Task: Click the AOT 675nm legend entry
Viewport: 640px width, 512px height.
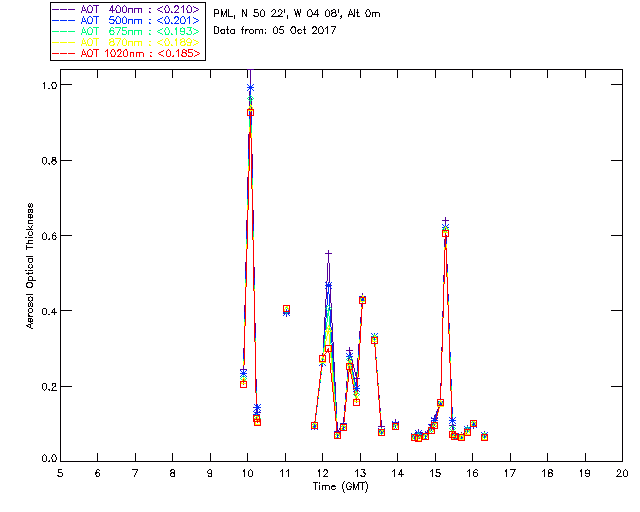Action: point(127,31)
